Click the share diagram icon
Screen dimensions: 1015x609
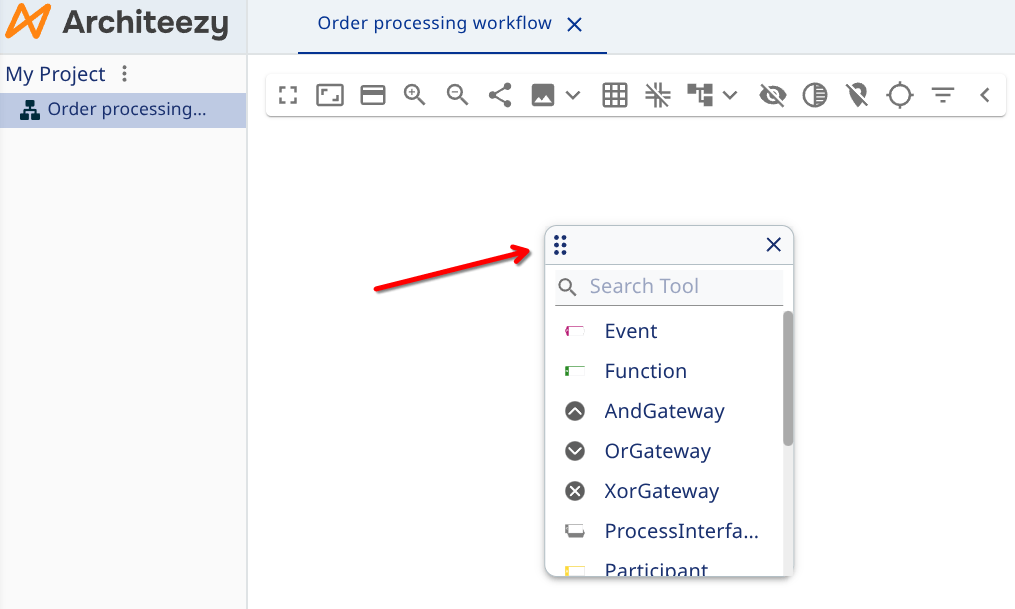[x=500, y=95]
